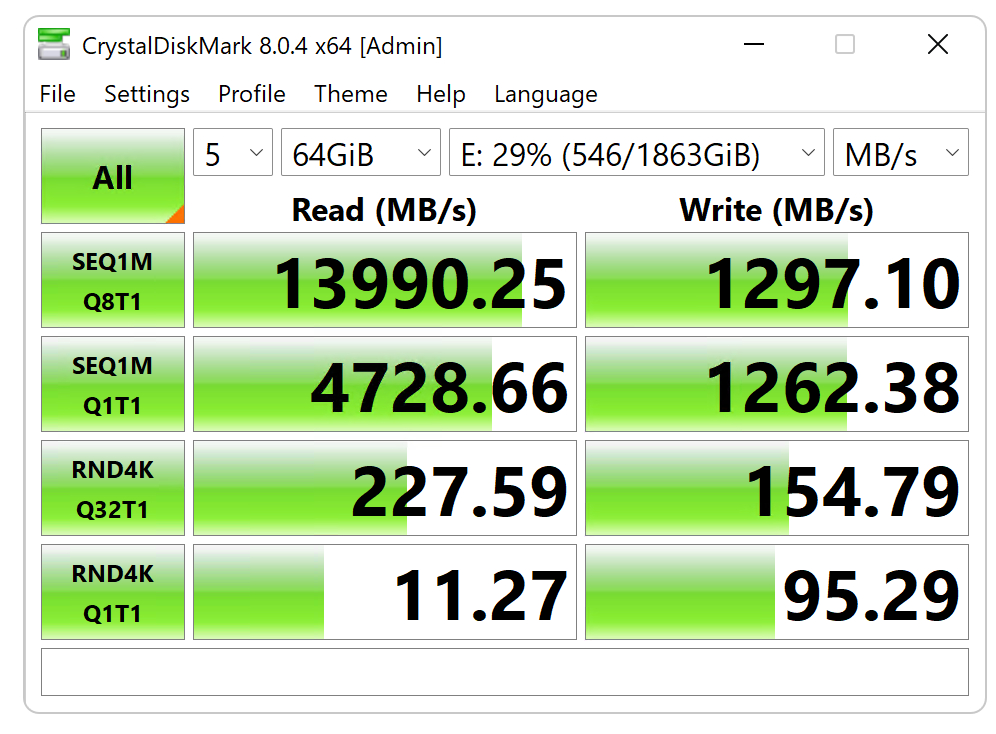This screenshot has width=996, height=734.
Task: Open the Language menu
Action: [x=545, y=94]
